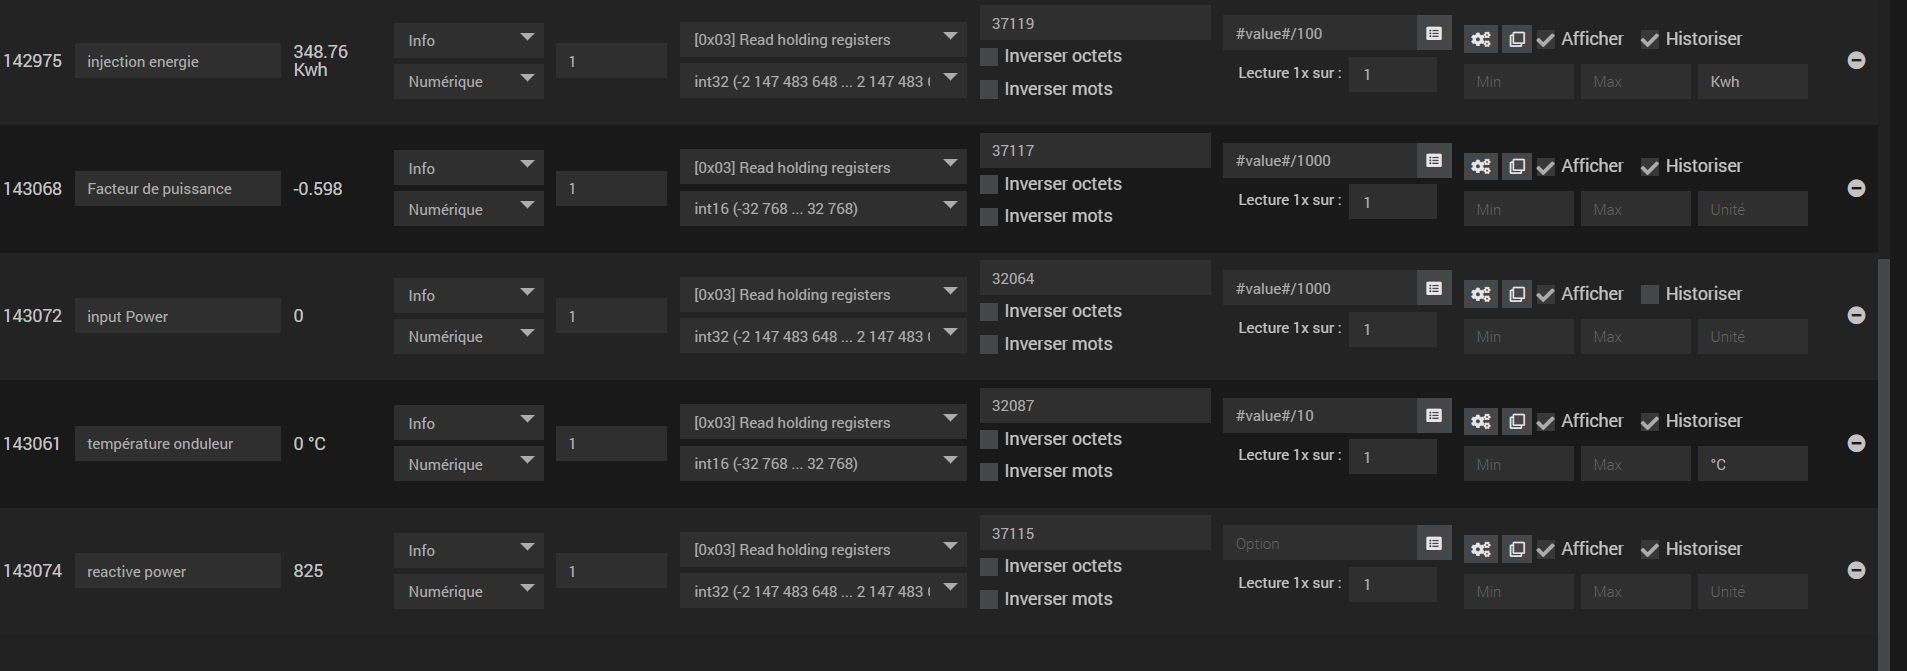The image size is (1907, 671).
Task: Open option list icon for température onduleur
Action: pos(1434,415)
